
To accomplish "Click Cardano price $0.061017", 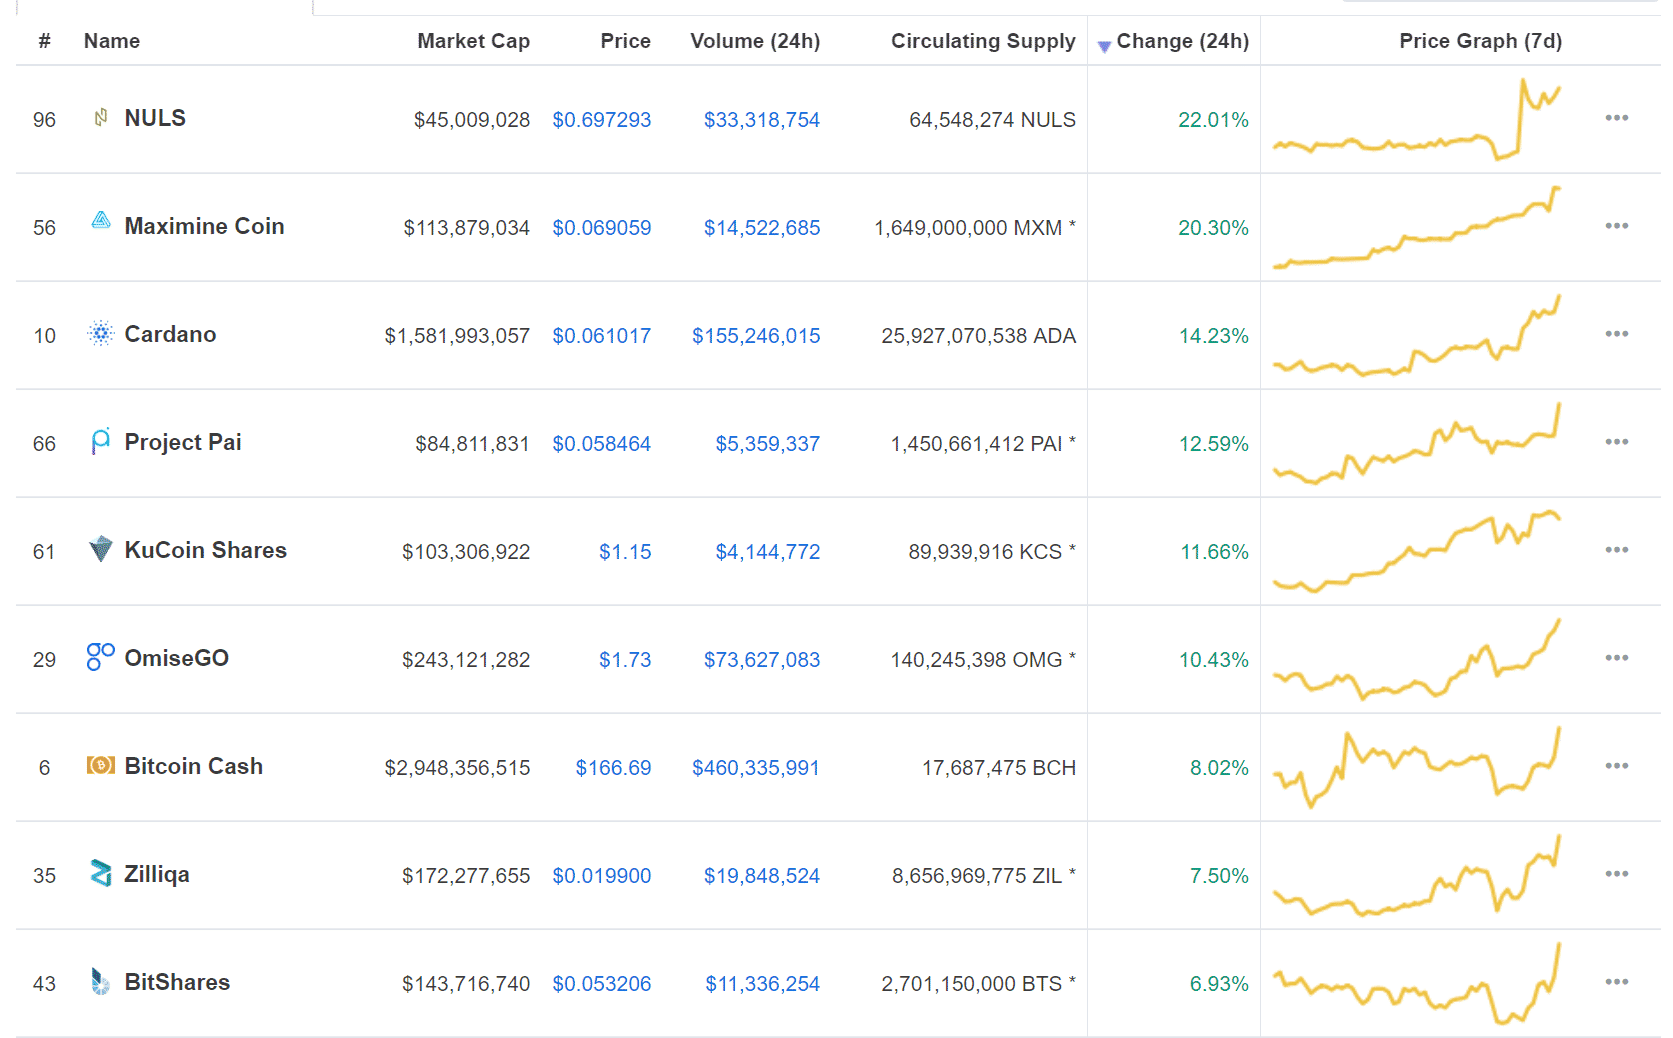I will (601, 336).
